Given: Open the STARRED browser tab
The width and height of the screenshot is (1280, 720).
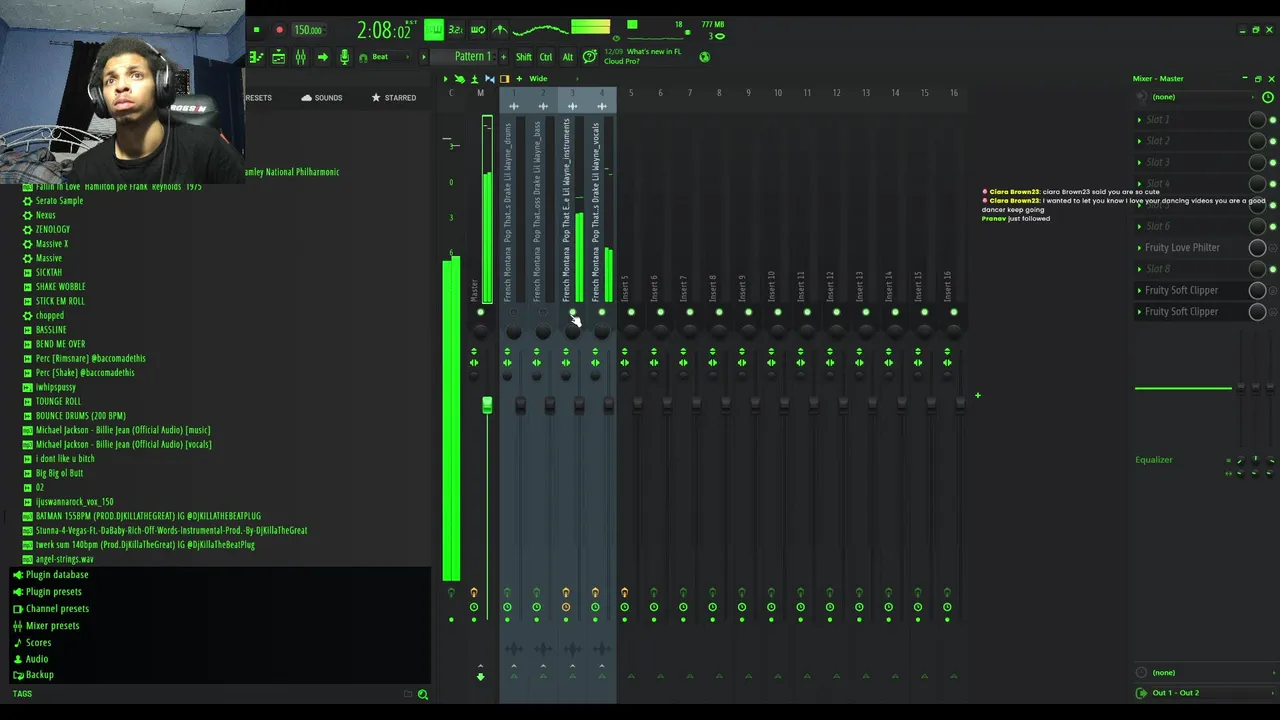Looking at the screenshot, I should 394,98.
